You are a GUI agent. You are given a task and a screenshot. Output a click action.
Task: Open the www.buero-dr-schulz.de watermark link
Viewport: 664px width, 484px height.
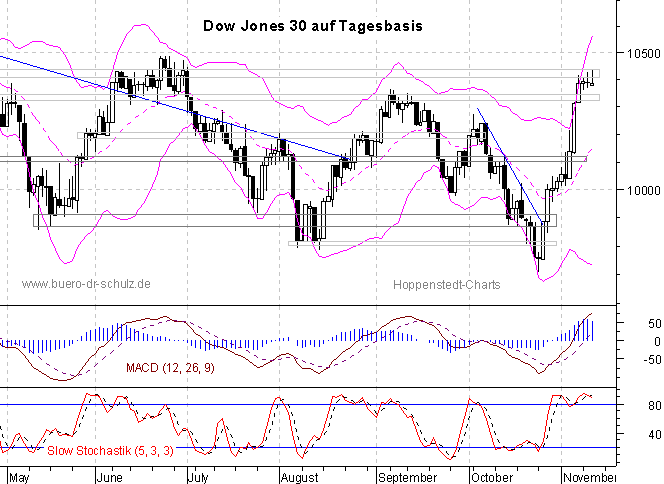point(86,284)
